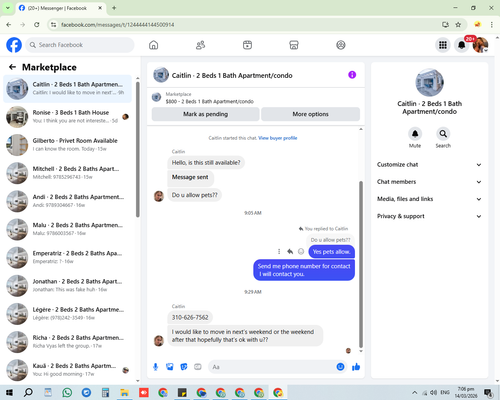Open View buyer profile link
The height and width of the screenshot is (400, 500).
click(x=278, y=138)
